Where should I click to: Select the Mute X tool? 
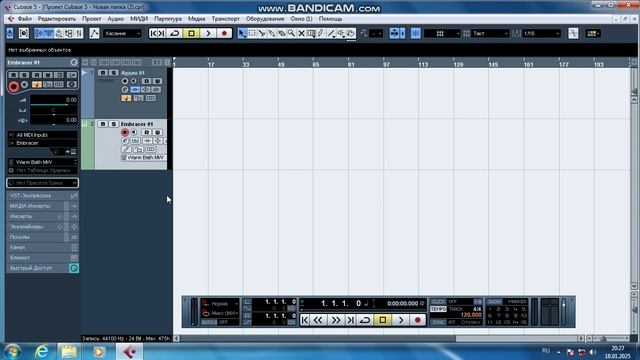click(x=301, y=33)
